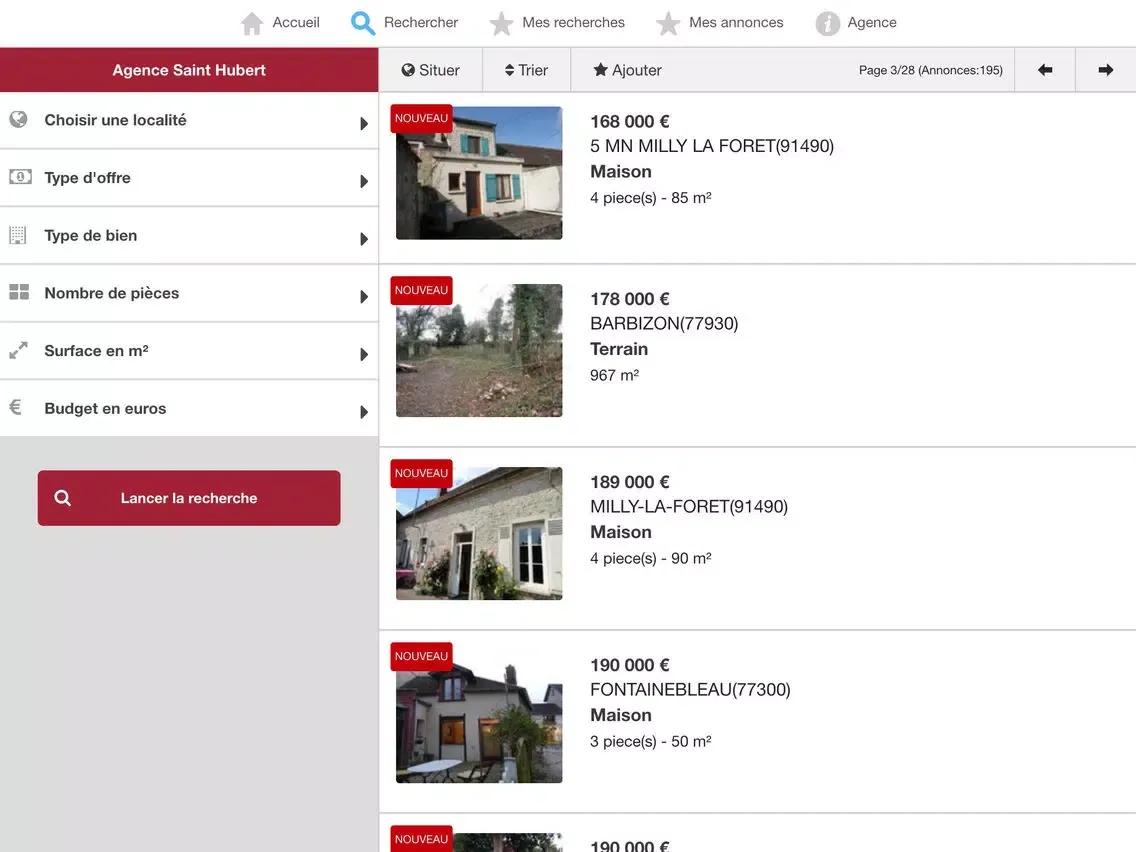The height and width of the screenshot is (852, 1136).
Task: Select Type d'offre label
Action: coord(88,178)
